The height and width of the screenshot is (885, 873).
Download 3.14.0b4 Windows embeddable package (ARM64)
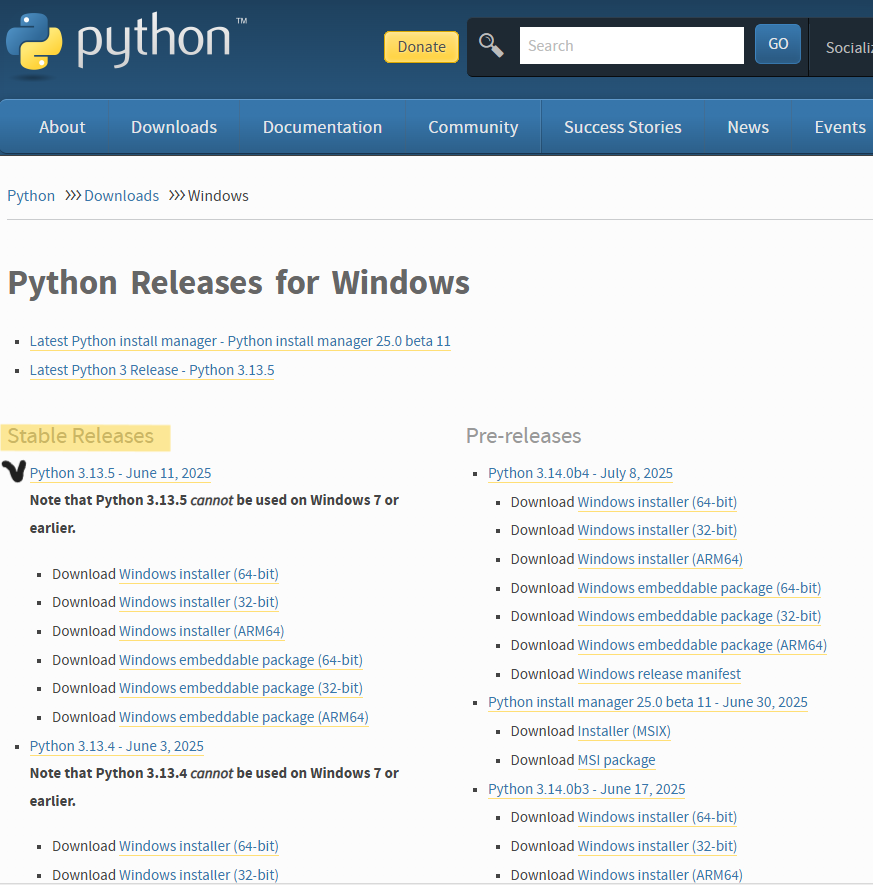coord(703,645)
